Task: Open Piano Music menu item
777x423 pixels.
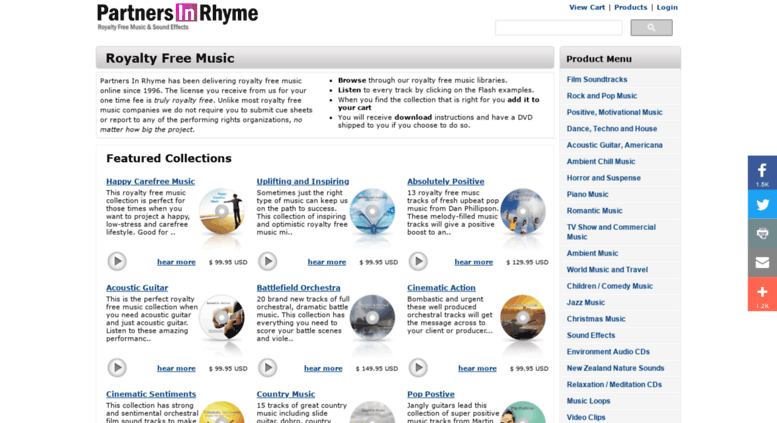Action: [587, 194]
